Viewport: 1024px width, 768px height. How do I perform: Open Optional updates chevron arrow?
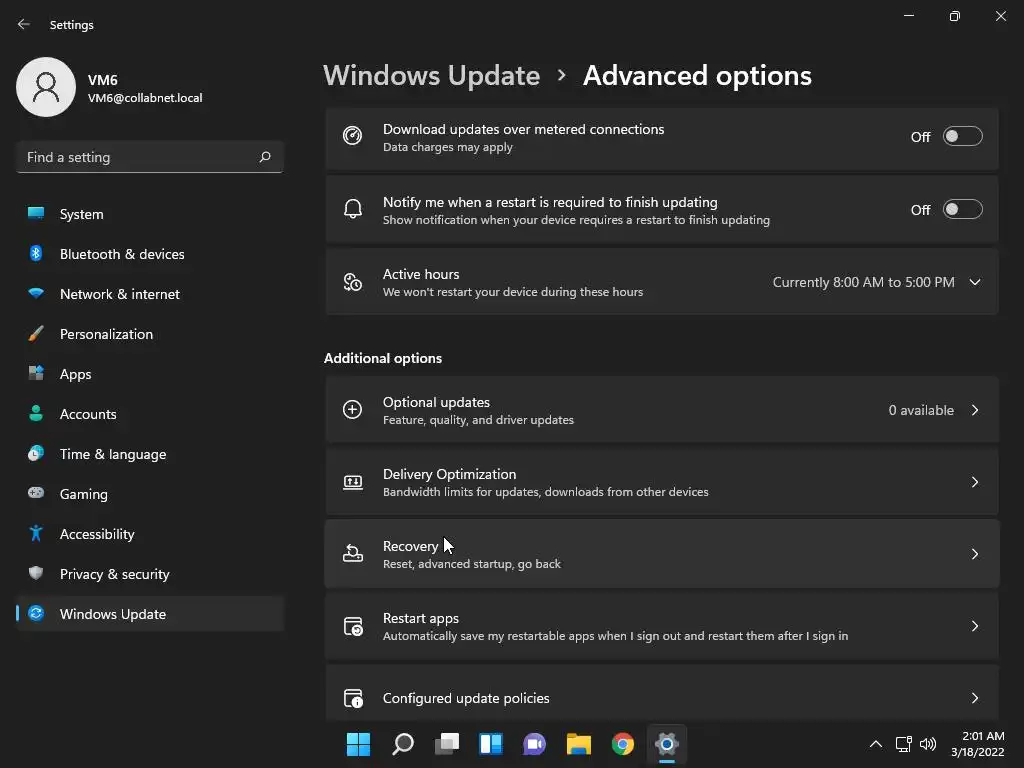(x=975, y=410)
